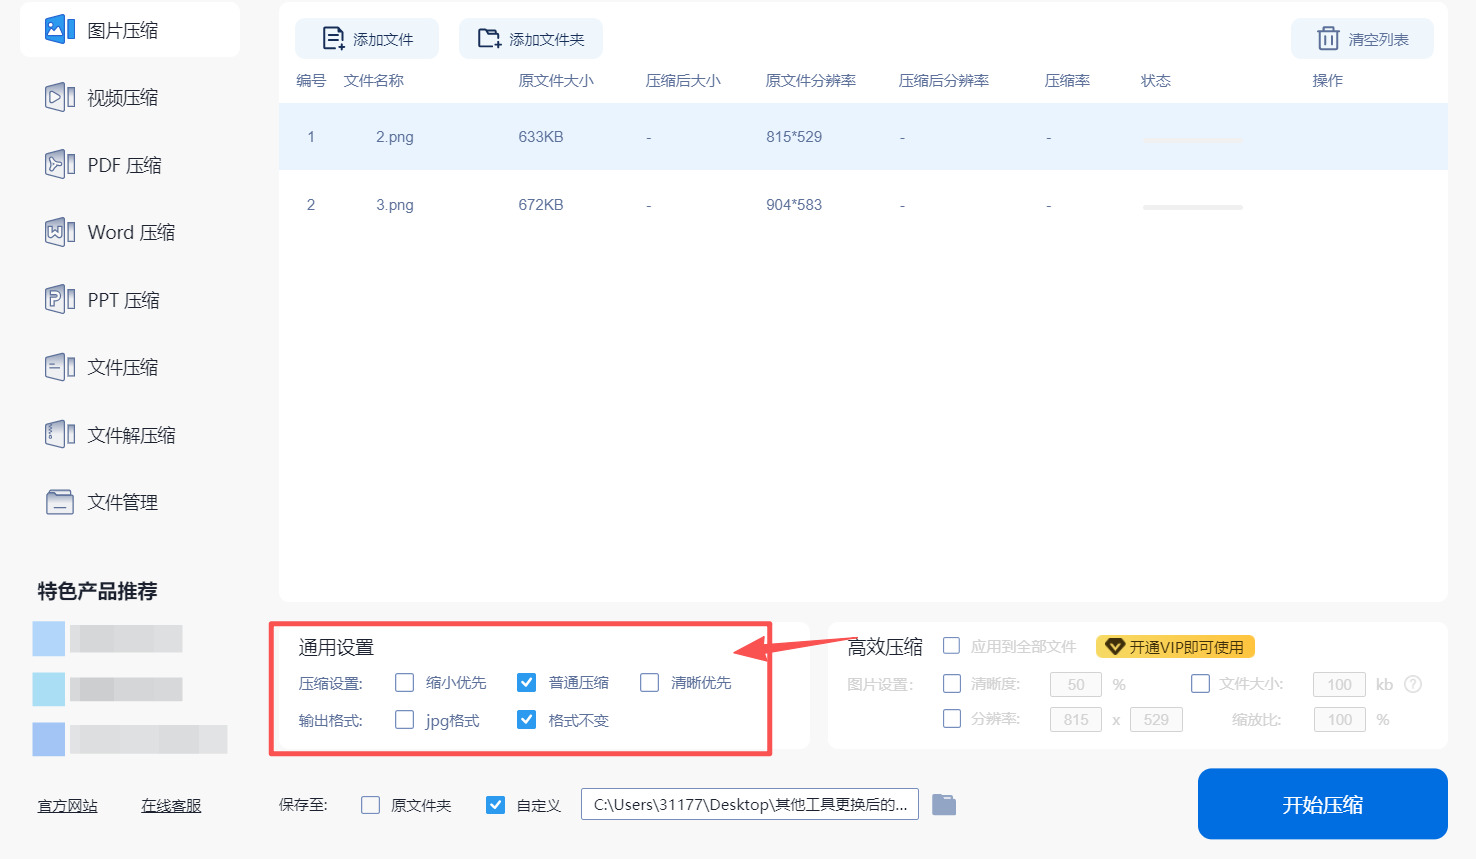Click the 文件大小 value field in kb

coord(1340,685)
